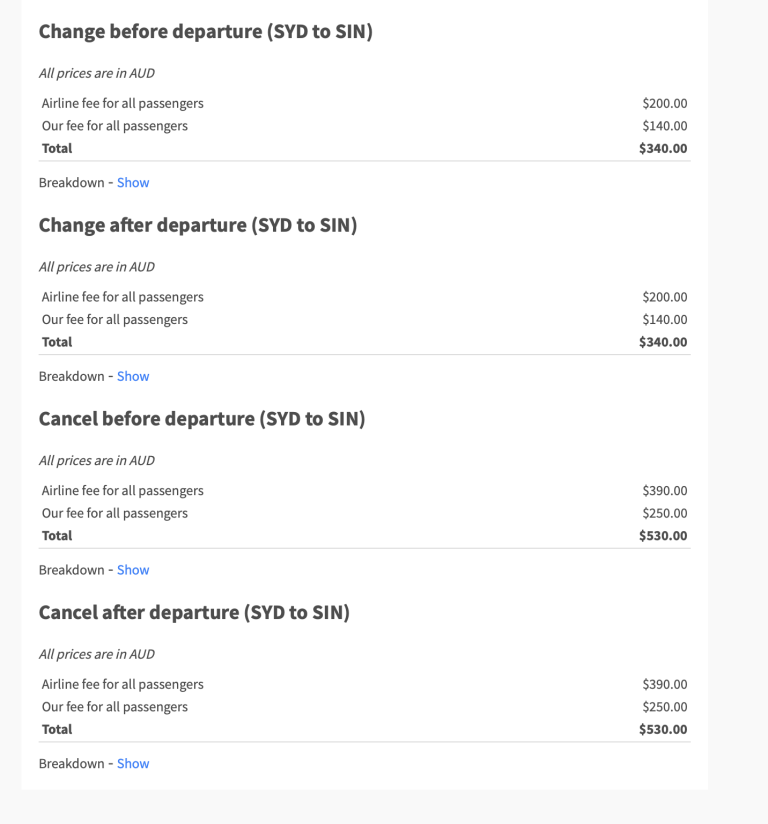Click Airline fee label under Change before departure
The width and height of the screenshot is (768, 824).
122,104
